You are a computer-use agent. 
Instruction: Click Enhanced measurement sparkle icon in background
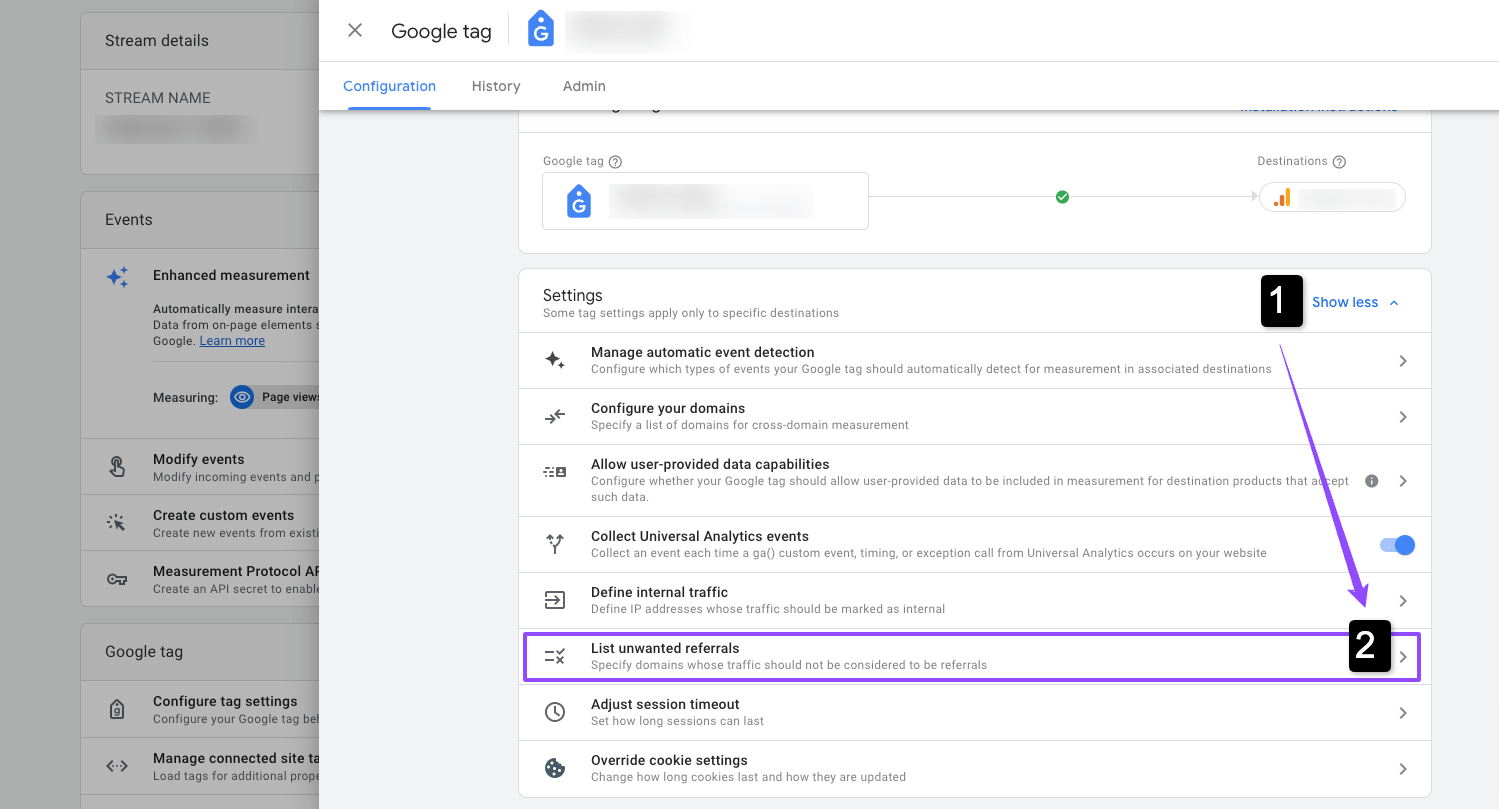[117, 277]
